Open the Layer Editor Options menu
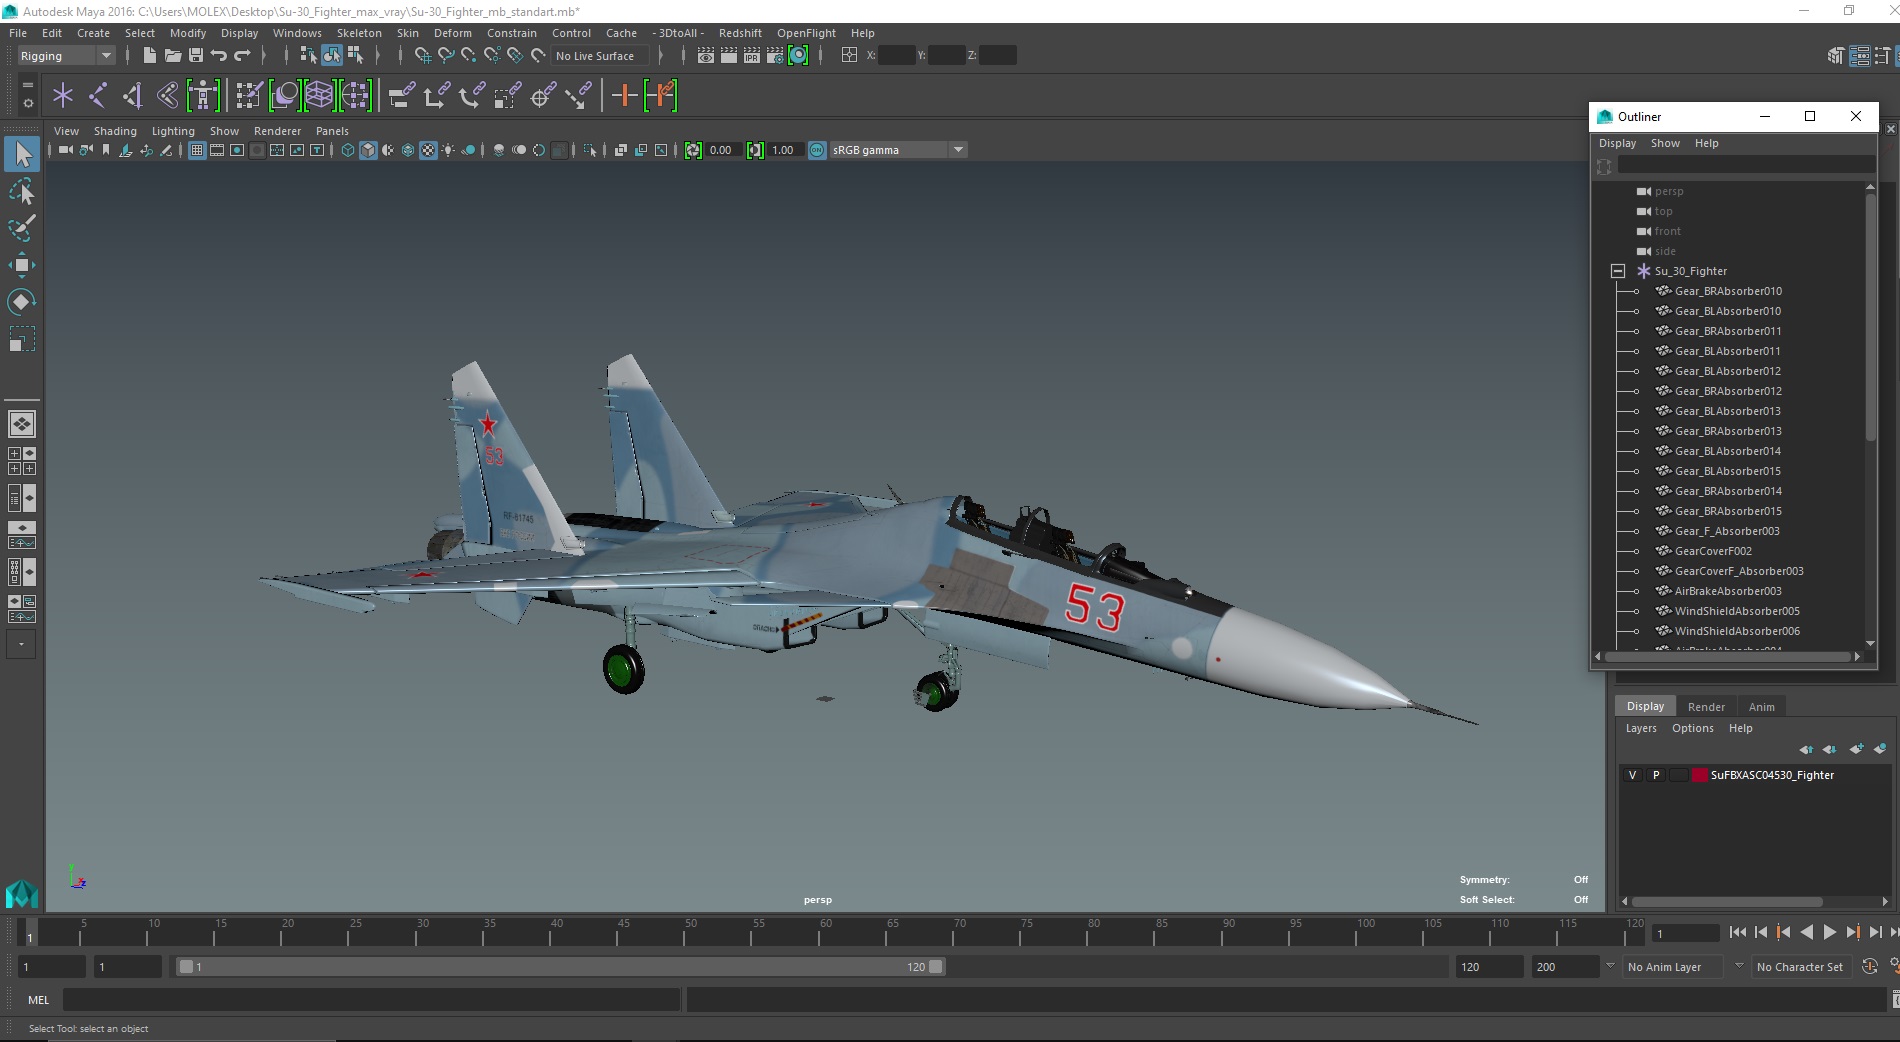Screen dimensions: 1900x1042 [x=1692, y=728]
